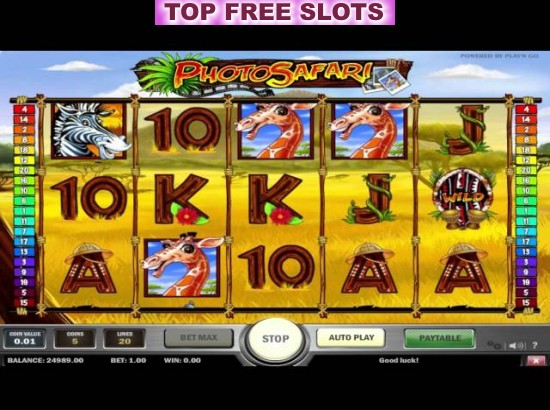Click the BET MAX button

tap(199, 338)
